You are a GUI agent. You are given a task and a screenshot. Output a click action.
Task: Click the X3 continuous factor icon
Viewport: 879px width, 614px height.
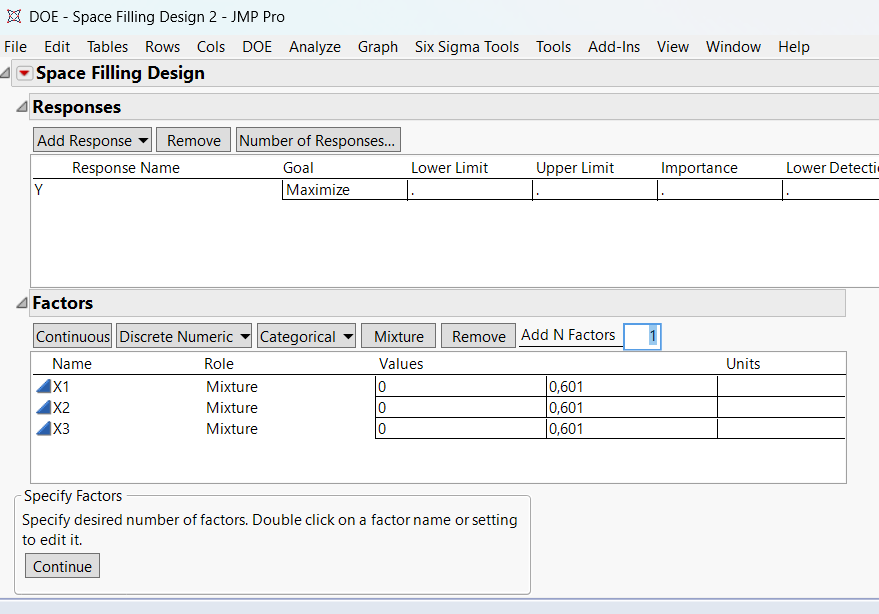click(43, 429)
